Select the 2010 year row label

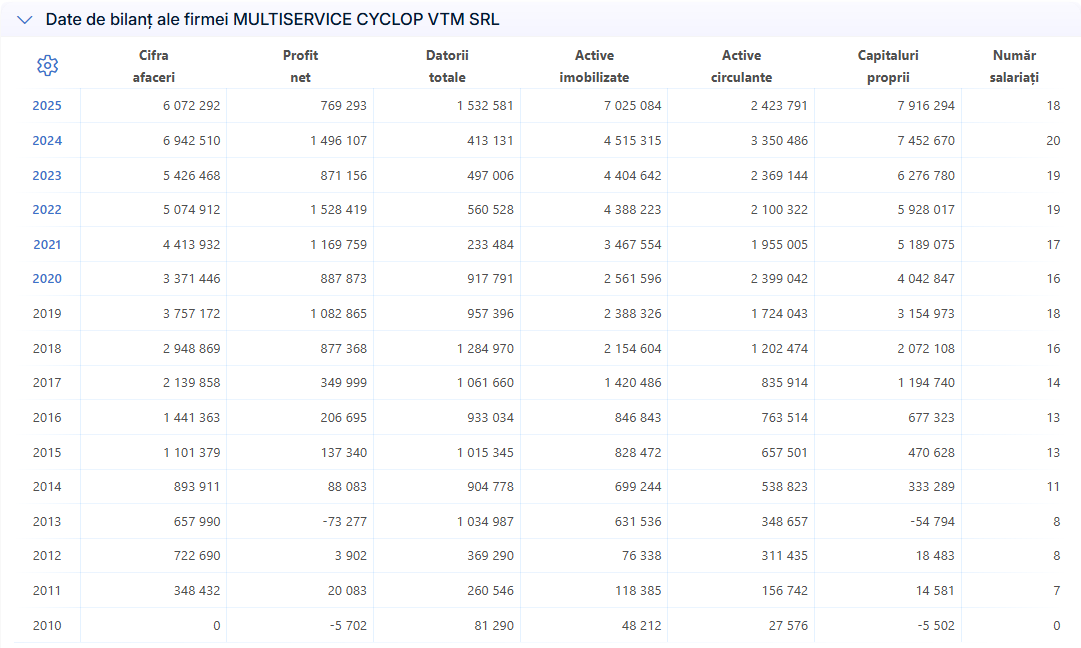tap(47, 625)
